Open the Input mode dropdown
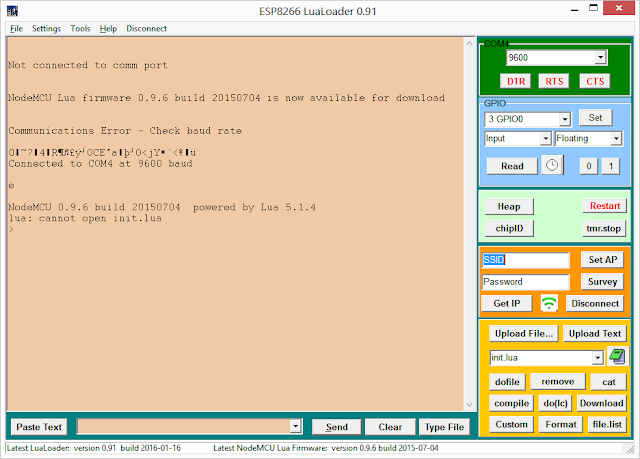The width and height of the screenshot is (640, 459). pos(546,139)
